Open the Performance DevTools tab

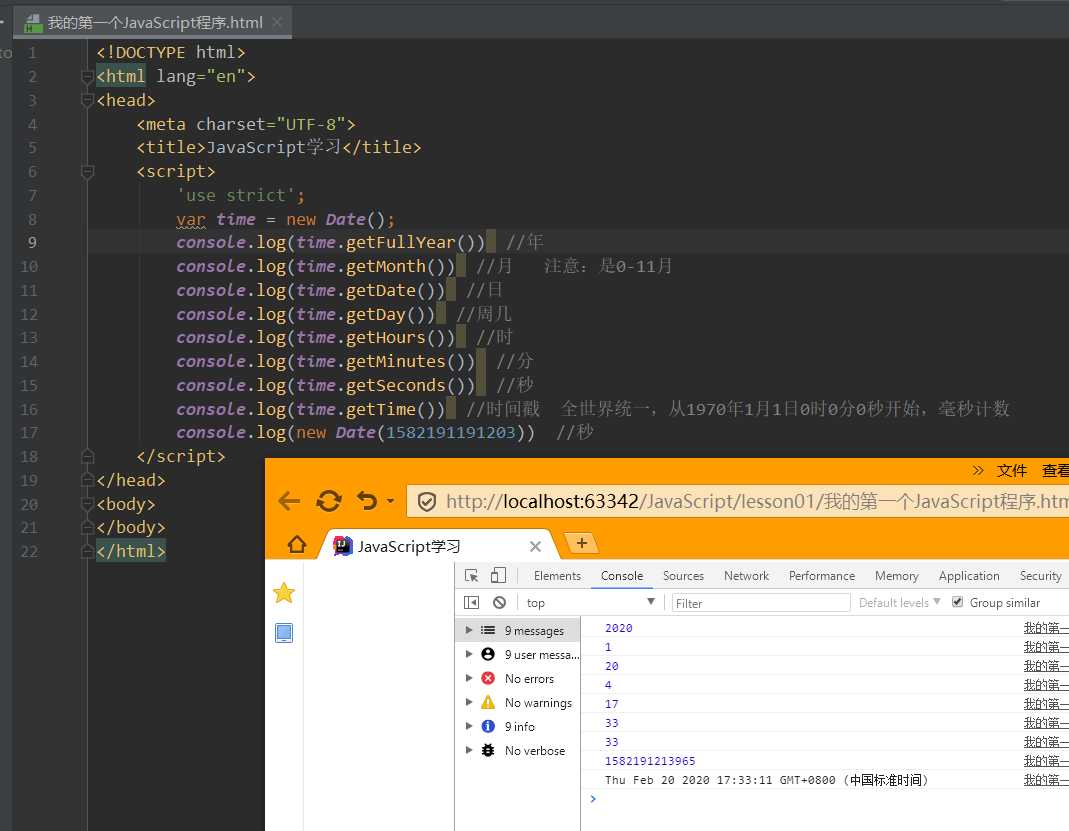pyautogui.click(x=822, y=576)
